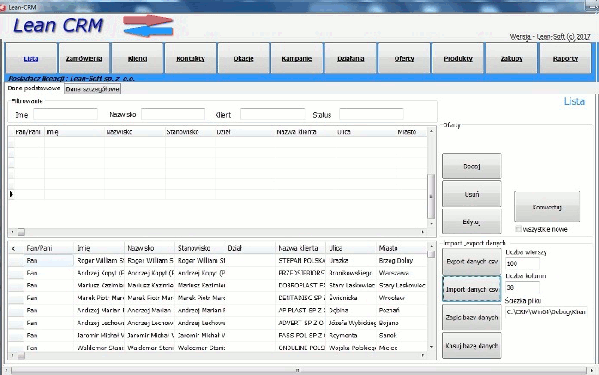Open the Okazje module
599x375 pixels.
click(x=243, y=58)
